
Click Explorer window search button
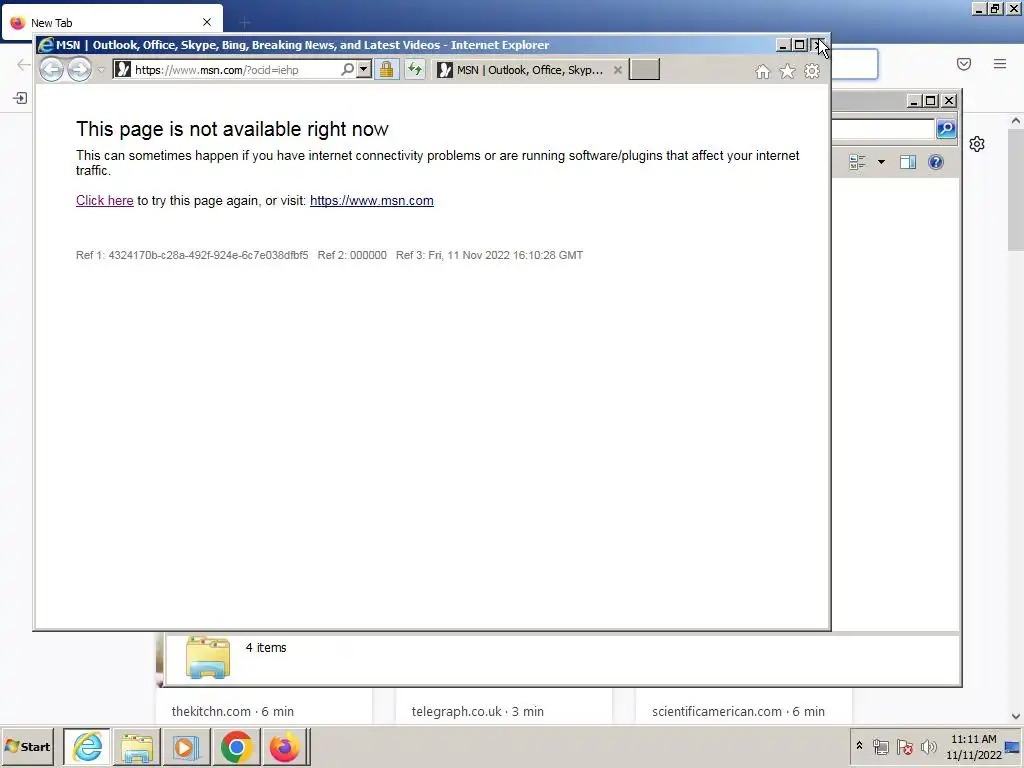click(x=946, y=129)
